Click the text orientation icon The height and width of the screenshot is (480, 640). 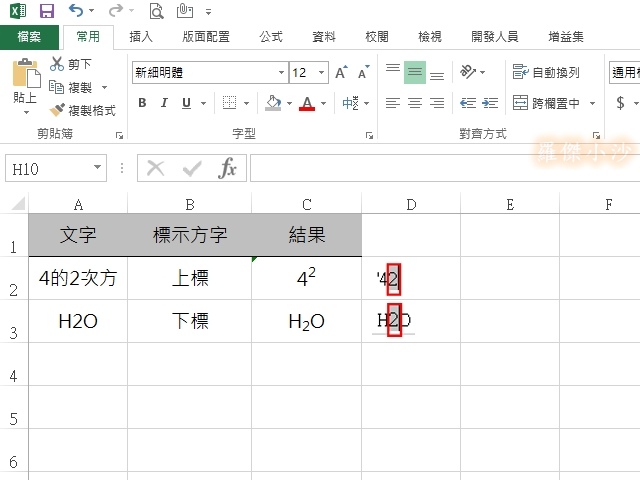click(x=468, y=72)
